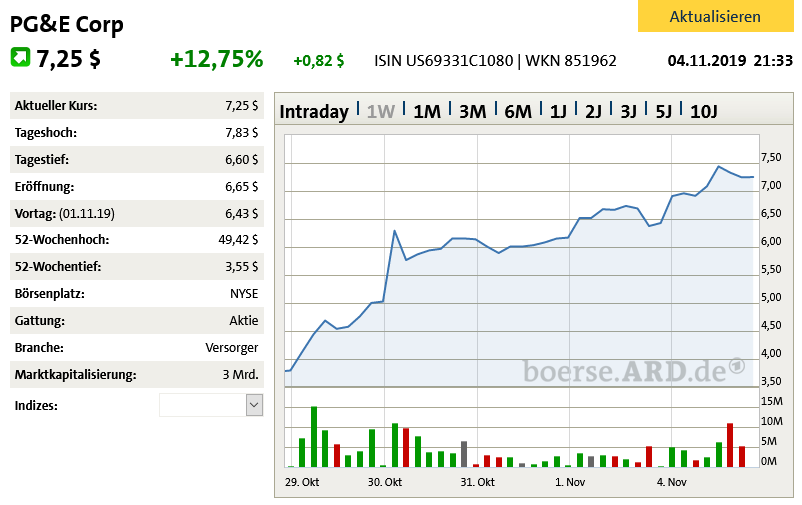802x505 pixels.
Task: Click the yellow Aktualisieren button
Action: click(715, 16)
